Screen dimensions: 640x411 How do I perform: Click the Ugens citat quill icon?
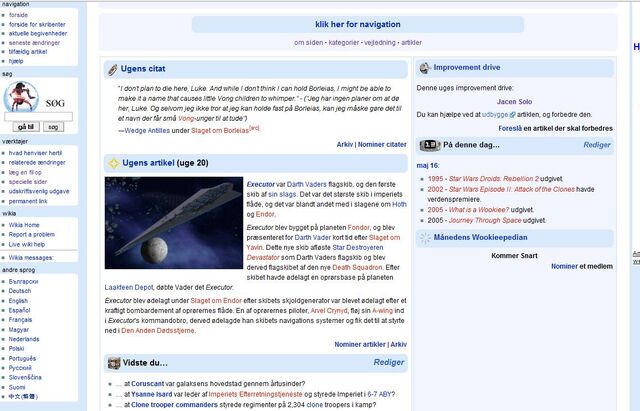[112, 70]
